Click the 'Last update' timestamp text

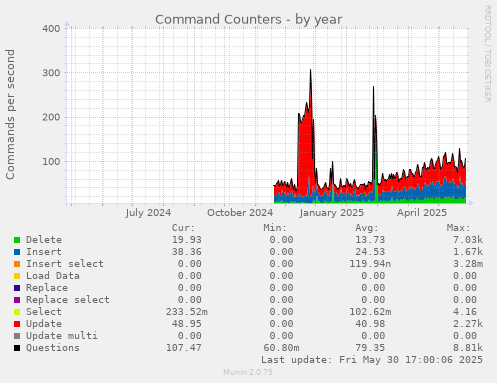372,360
